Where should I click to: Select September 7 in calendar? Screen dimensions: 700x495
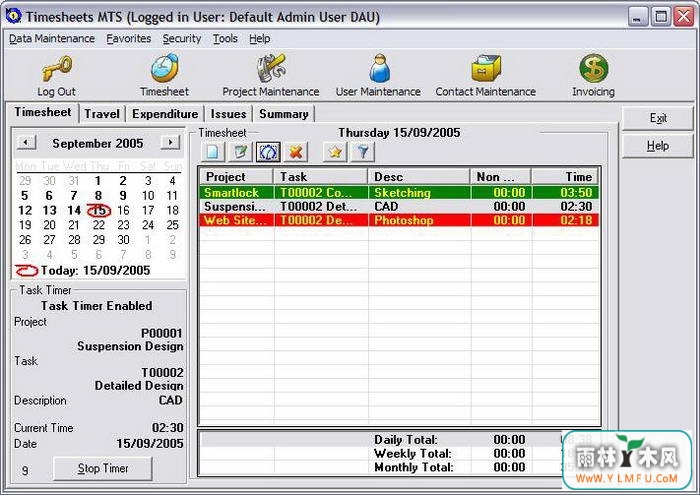[74, 196]
